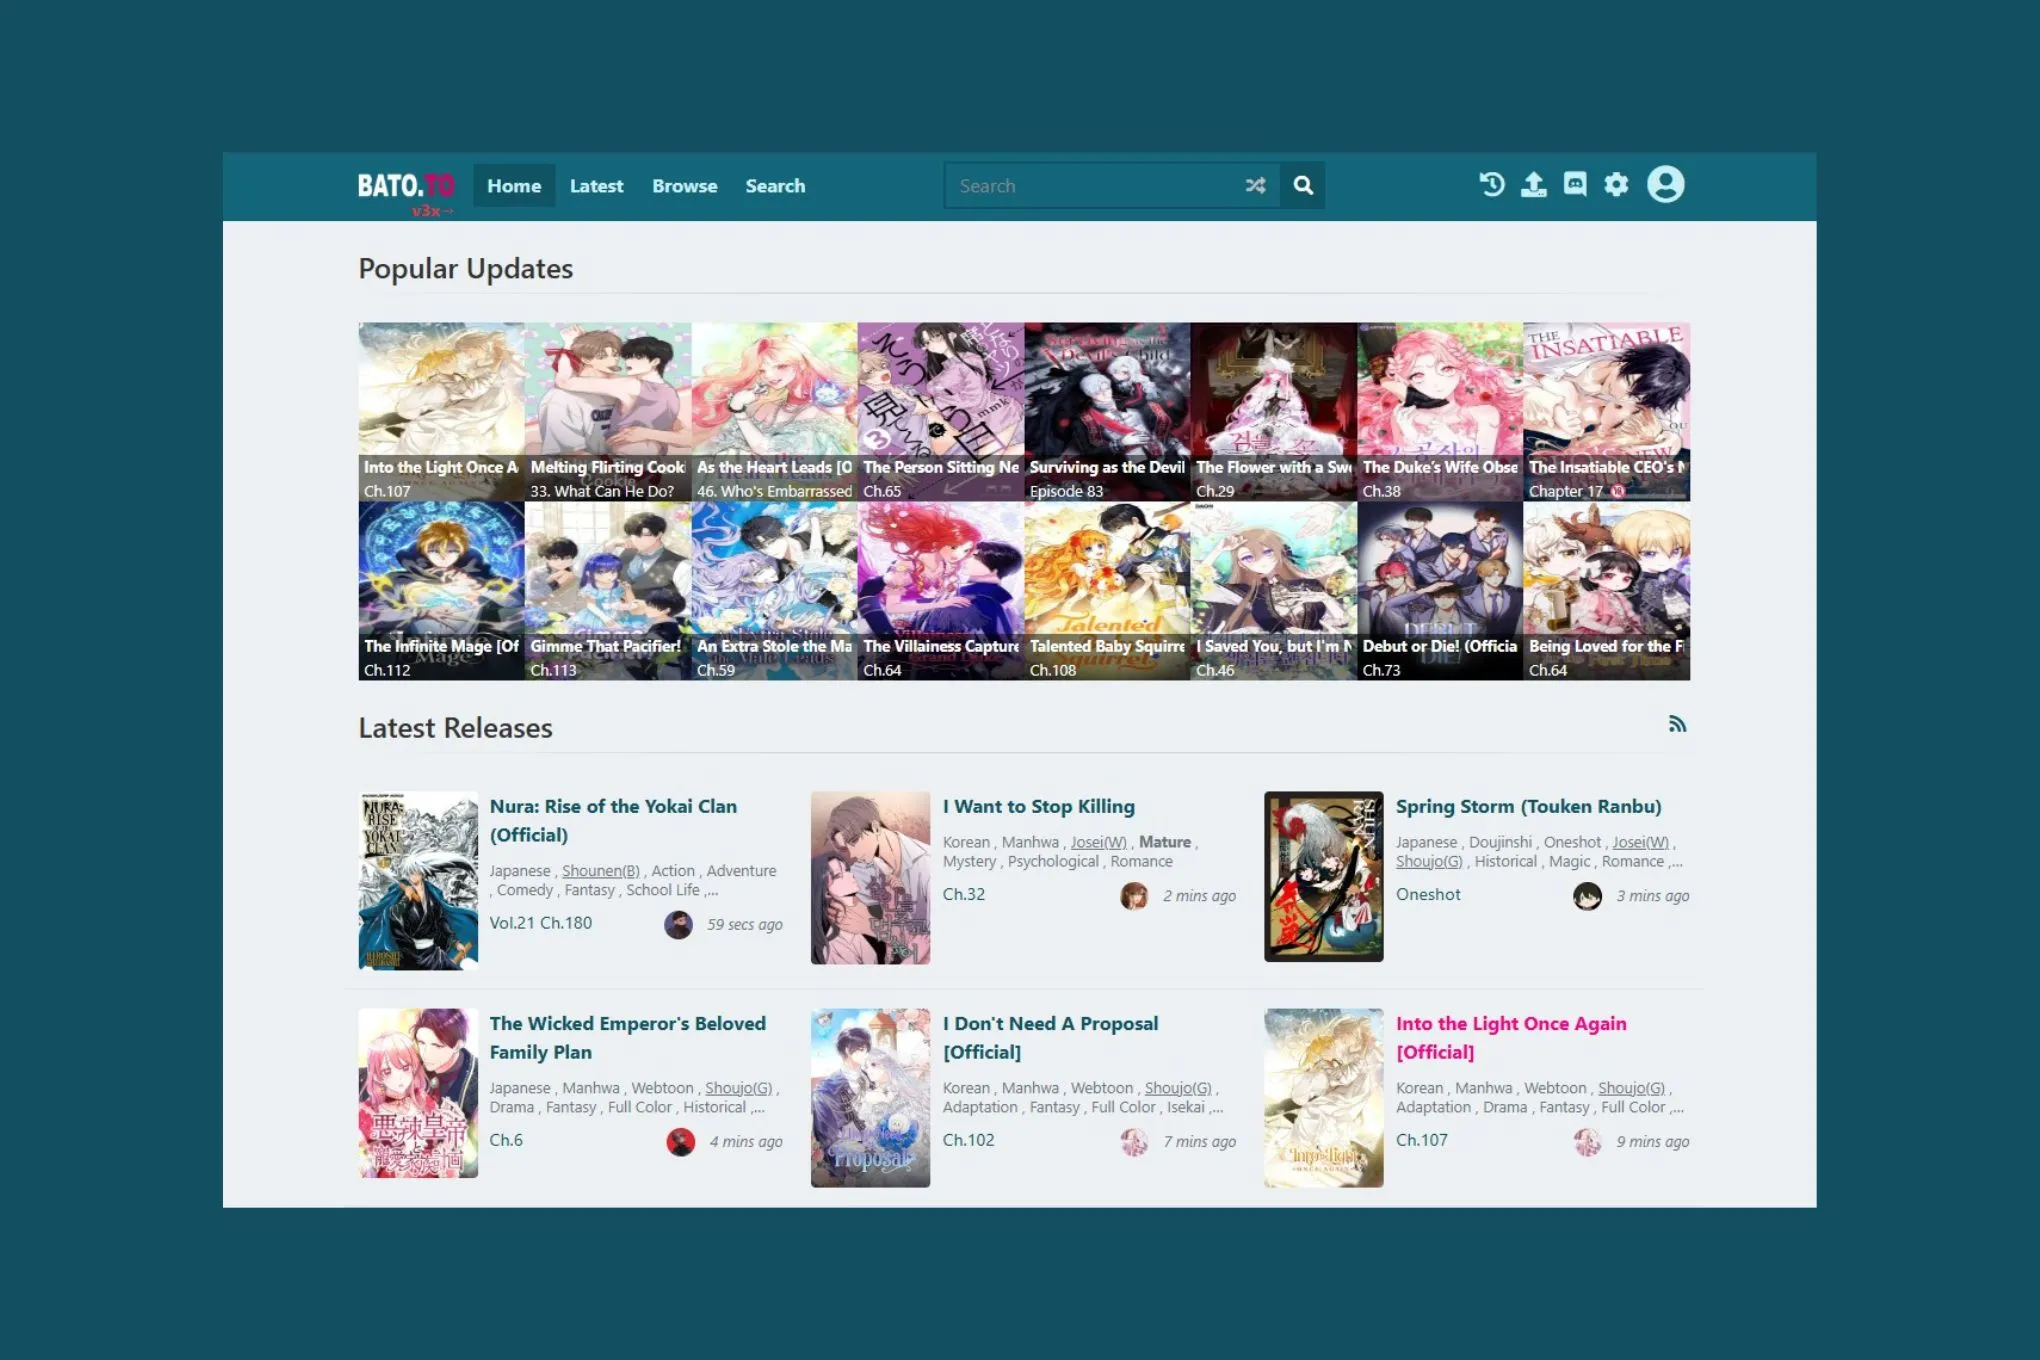Follow the Josei(W) link under I Want to Stop Killing
Screen dimensions: 2040x1360
[x=1096, y=842]
